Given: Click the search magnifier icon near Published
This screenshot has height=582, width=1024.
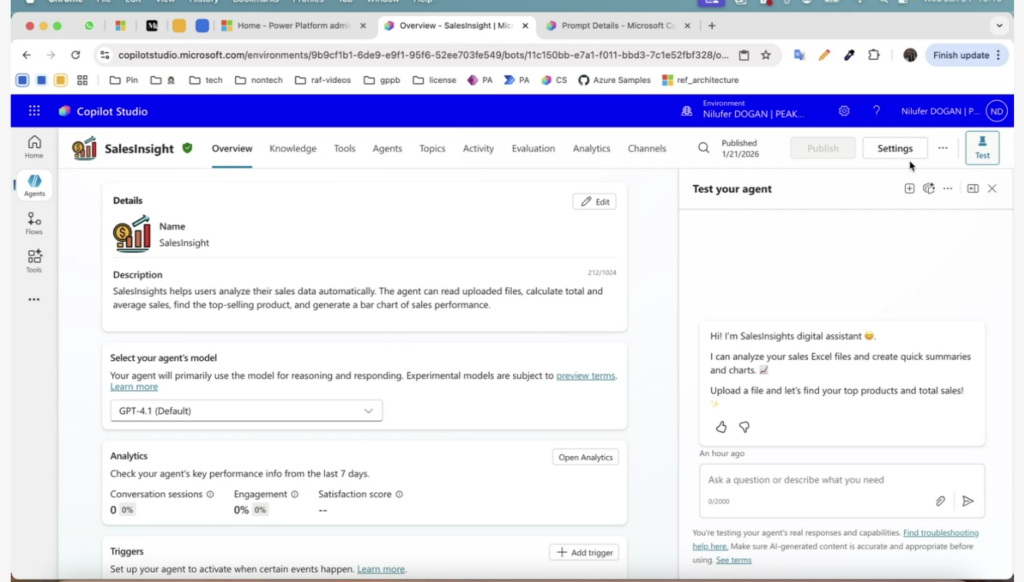Looking at the screenshot, I should 704,148.
